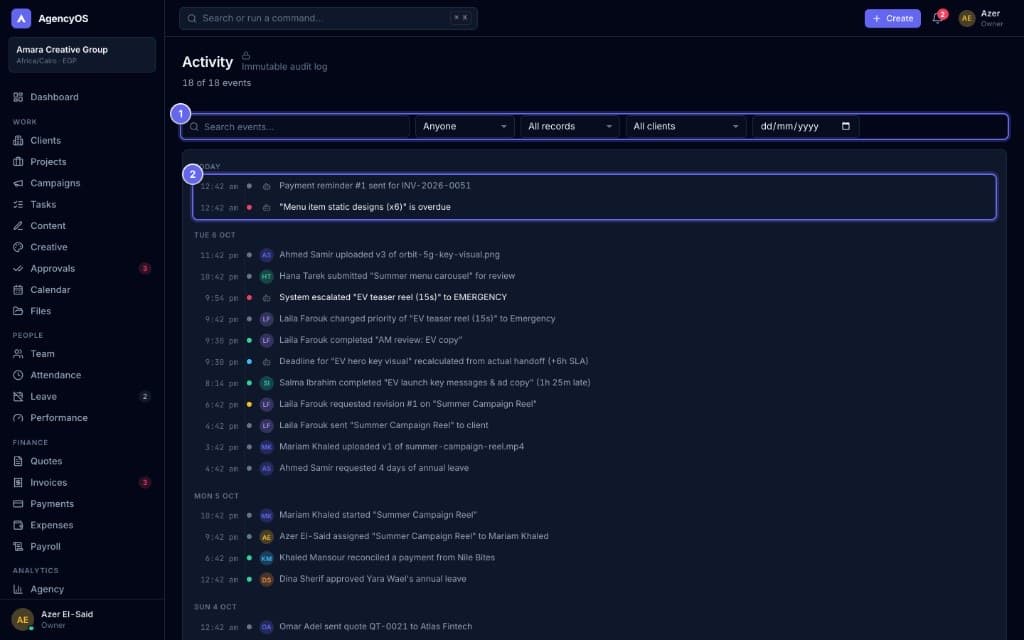This screenshot has height=640, width=1024.
Task: Click Salma Ibrahim completed EV launch event
Action: pos(594,383)
